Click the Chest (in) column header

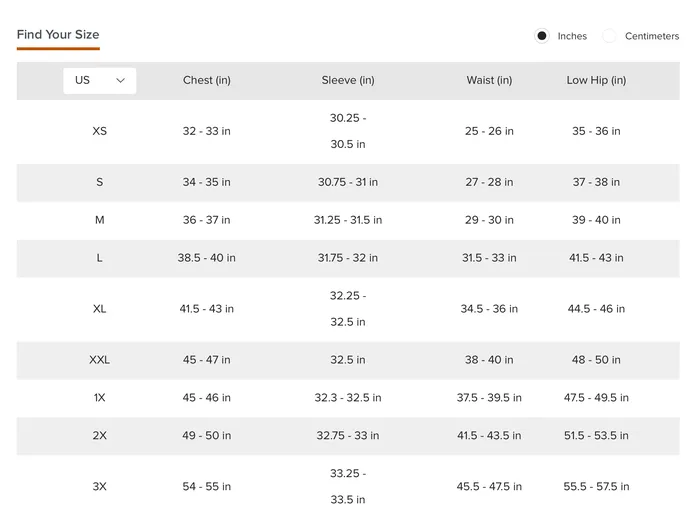[x=207, y=80]
